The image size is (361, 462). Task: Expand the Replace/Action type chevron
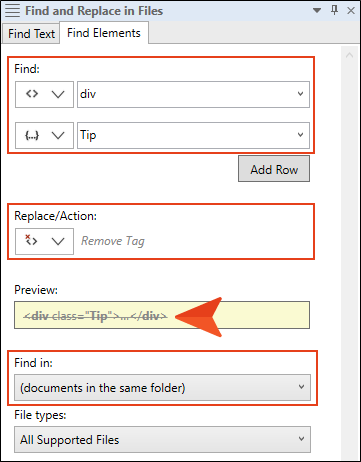tap(58, 241)
